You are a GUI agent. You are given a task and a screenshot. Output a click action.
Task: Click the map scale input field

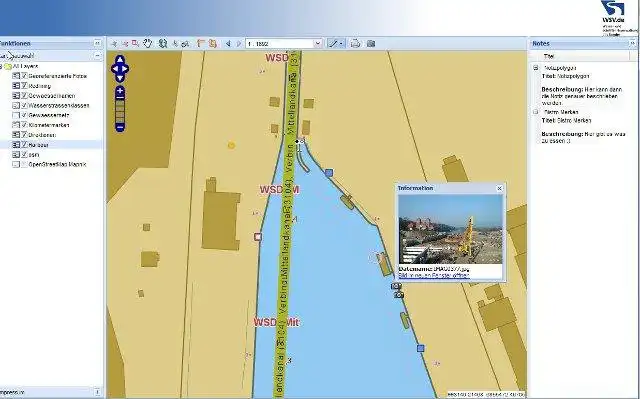280,43
